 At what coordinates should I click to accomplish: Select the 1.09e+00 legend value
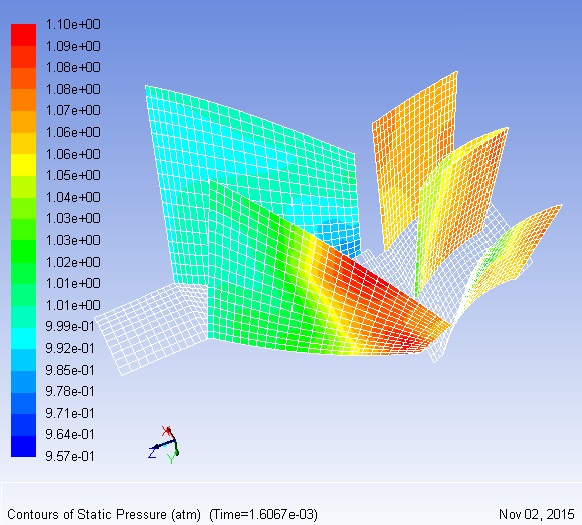(73, 46)
